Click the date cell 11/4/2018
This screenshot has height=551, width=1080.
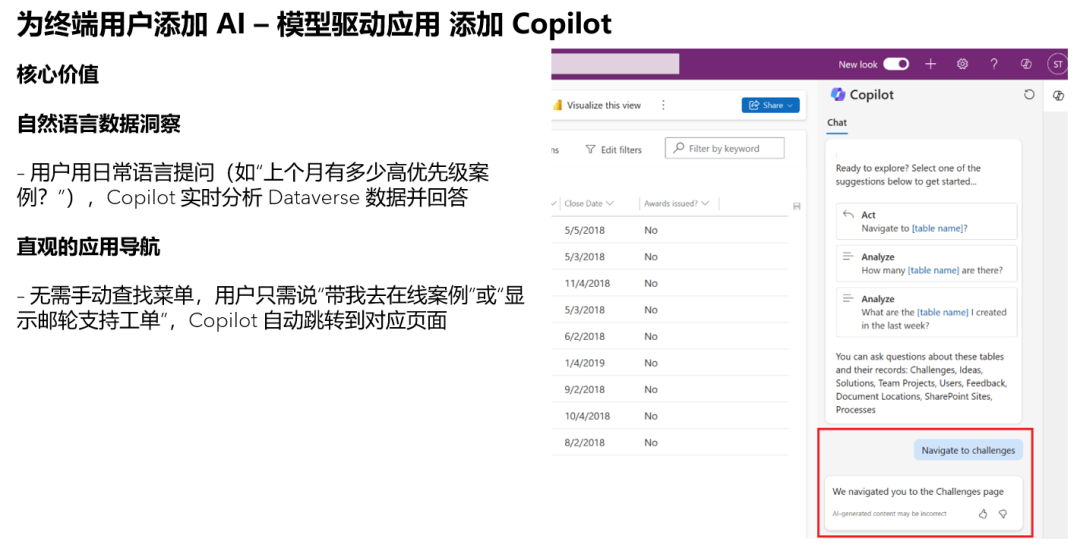click(587, 284)
